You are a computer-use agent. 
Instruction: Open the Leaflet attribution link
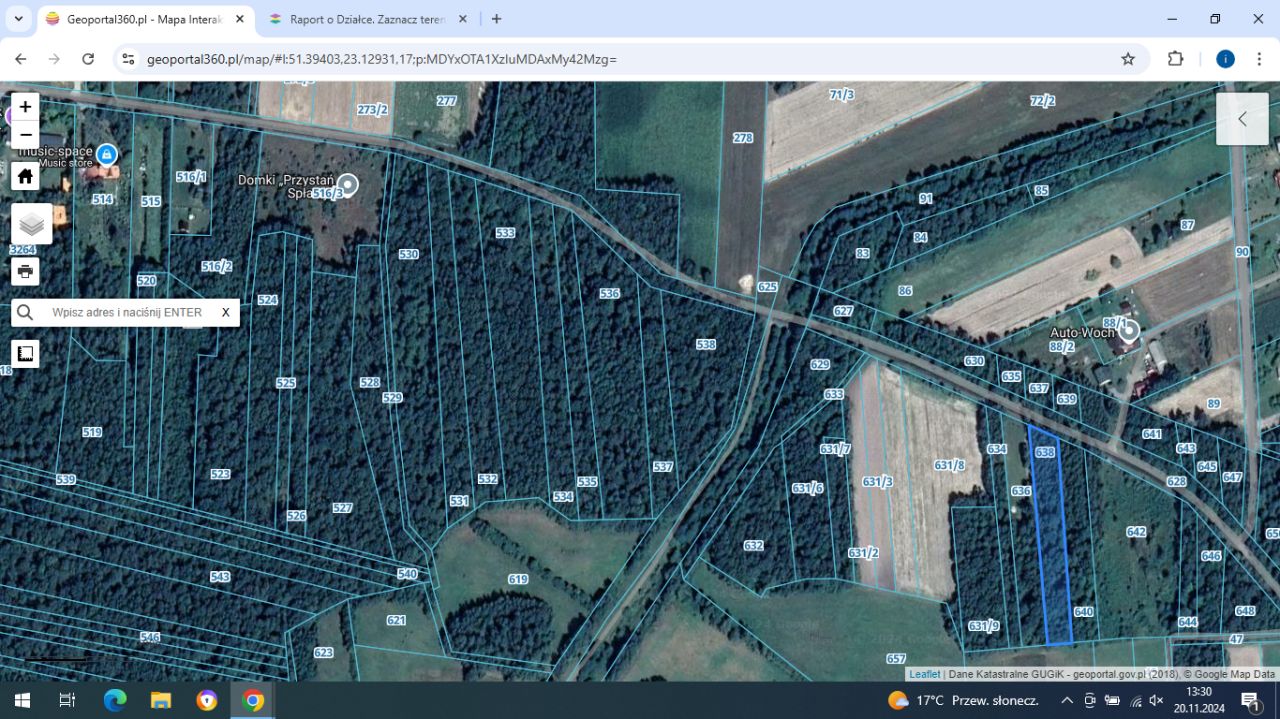tap(924, 674)
